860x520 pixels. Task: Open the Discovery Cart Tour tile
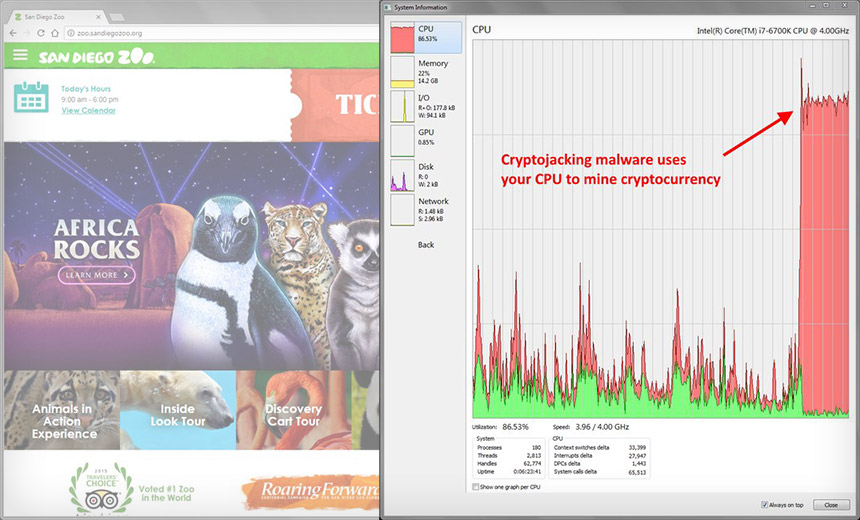(x=293, y=410)
